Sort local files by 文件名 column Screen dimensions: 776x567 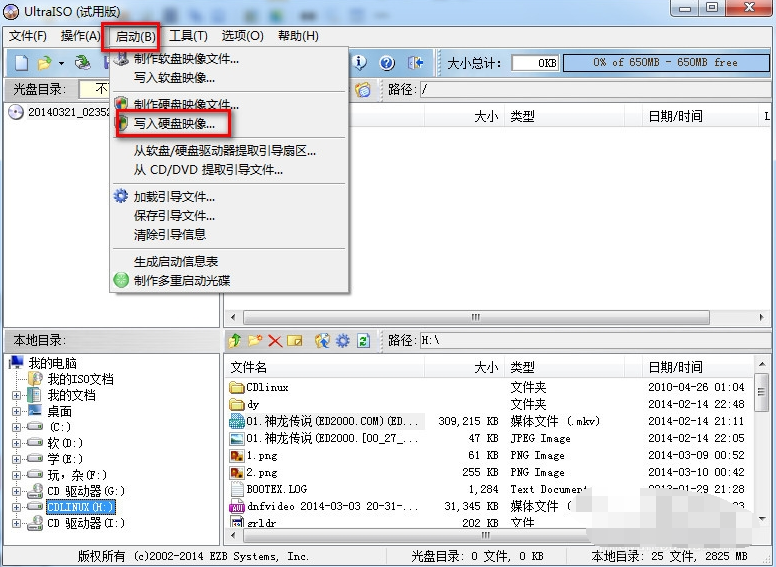tap(325, 367)
